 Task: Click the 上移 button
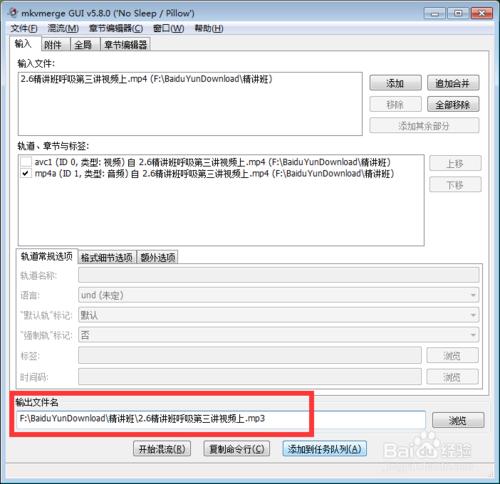coord(455,163)
